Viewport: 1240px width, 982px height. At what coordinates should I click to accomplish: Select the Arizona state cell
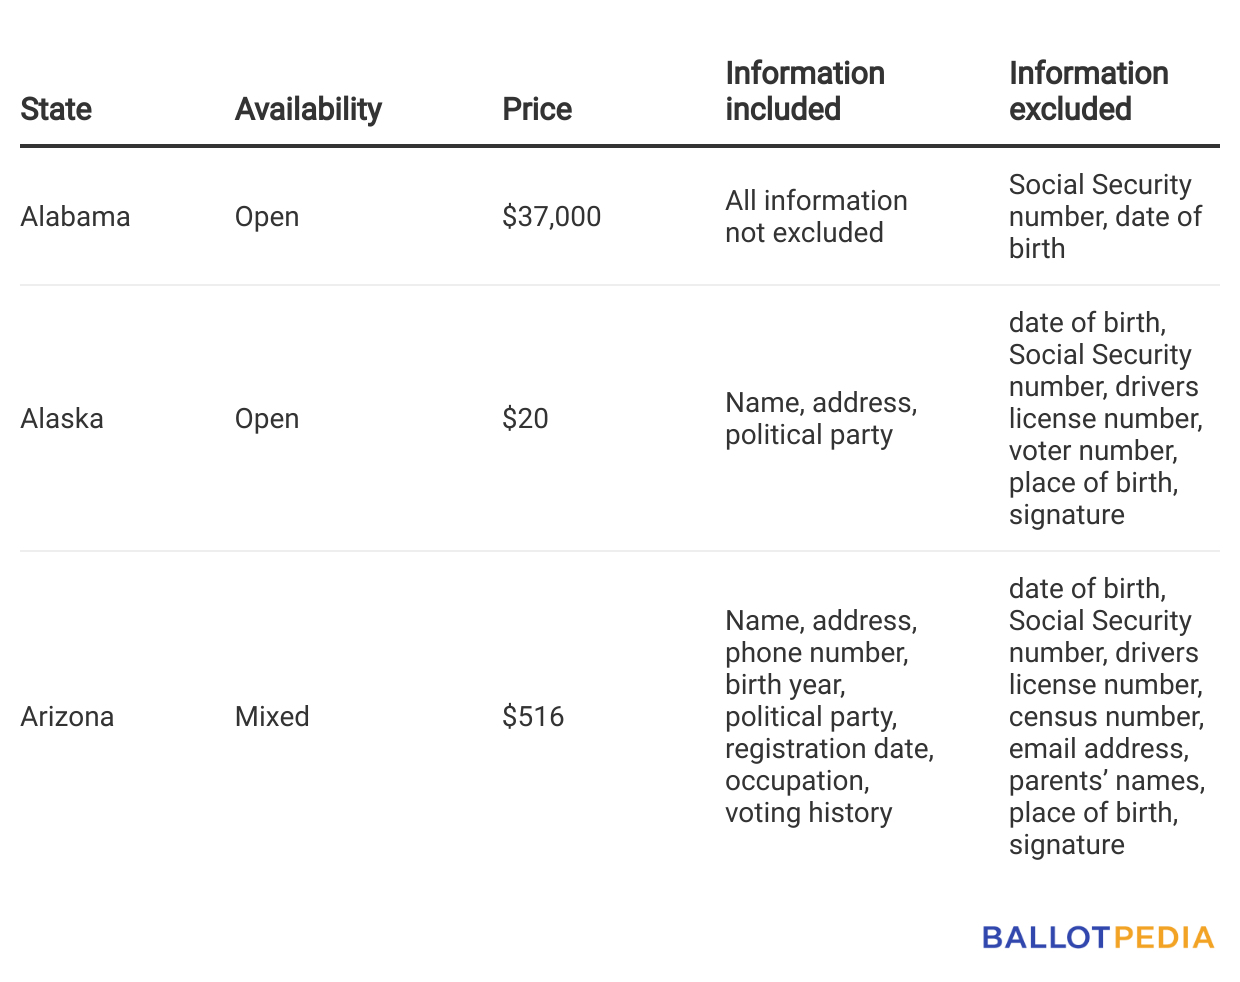click(x=67, y=716)
